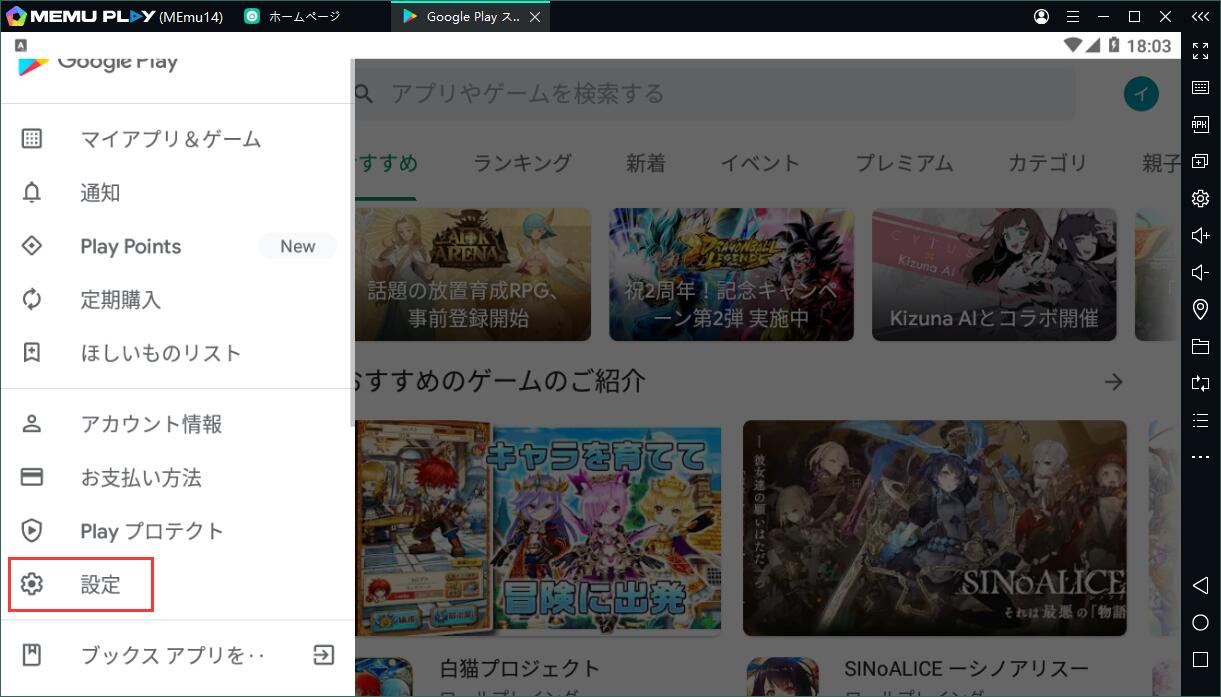This screenshot has height=697, width=1221.
Task: Click the ほしいものリスト bookmark icon
Action: pyautogui.click(x=32, y=352)
